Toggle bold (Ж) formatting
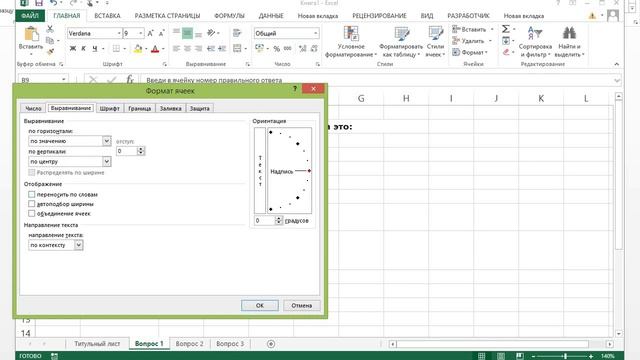Viewport: 640px width, 360px height. tap(73, 49)
